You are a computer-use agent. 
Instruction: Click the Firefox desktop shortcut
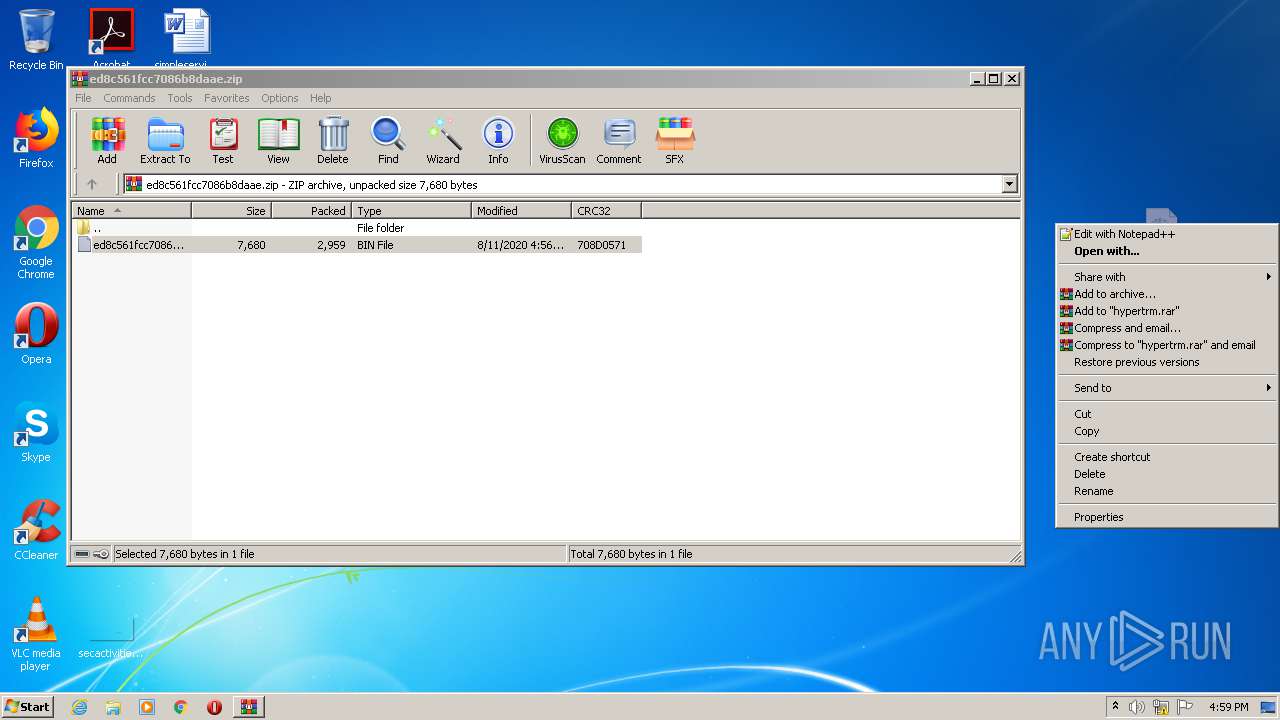[36, 139]
